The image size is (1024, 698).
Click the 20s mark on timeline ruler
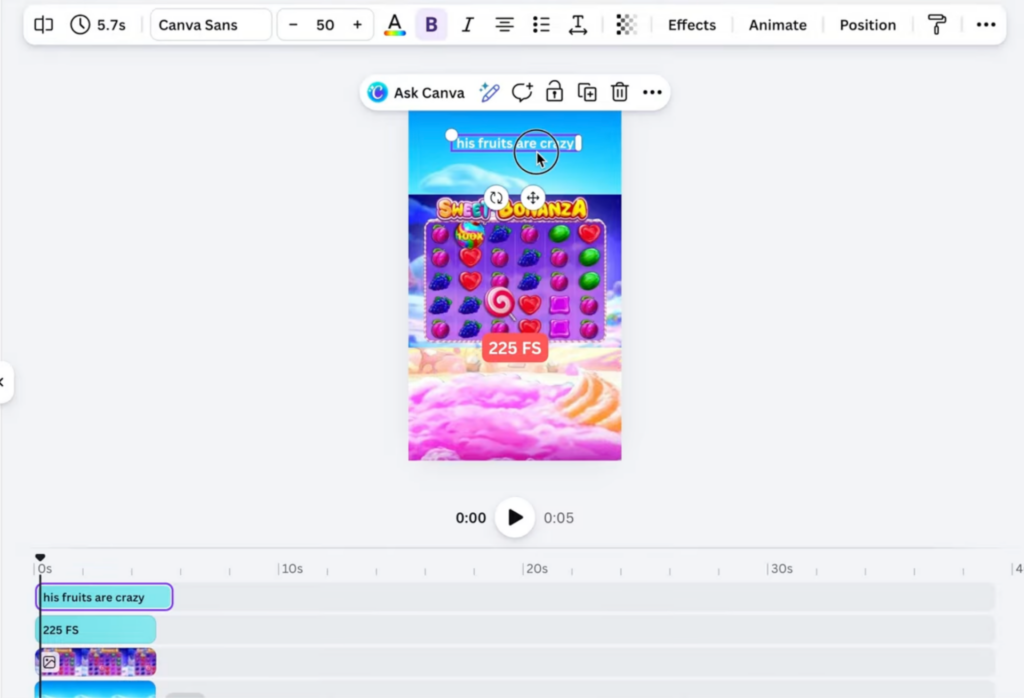[x=536, y=569]
